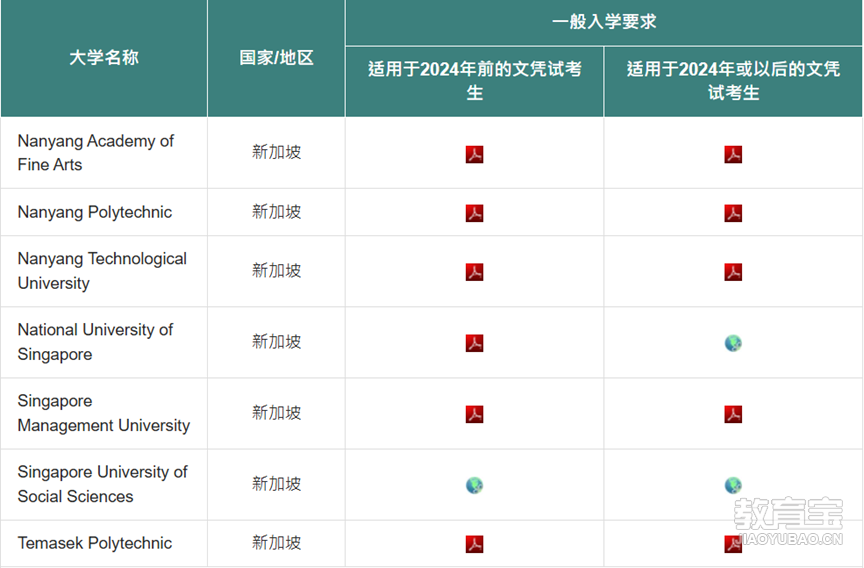The height and width of the screenshot is (568, 864).
Task: Open the 2024-or-later PDF for Temasek Polytechnic
Action: click(x=733, y=544)
